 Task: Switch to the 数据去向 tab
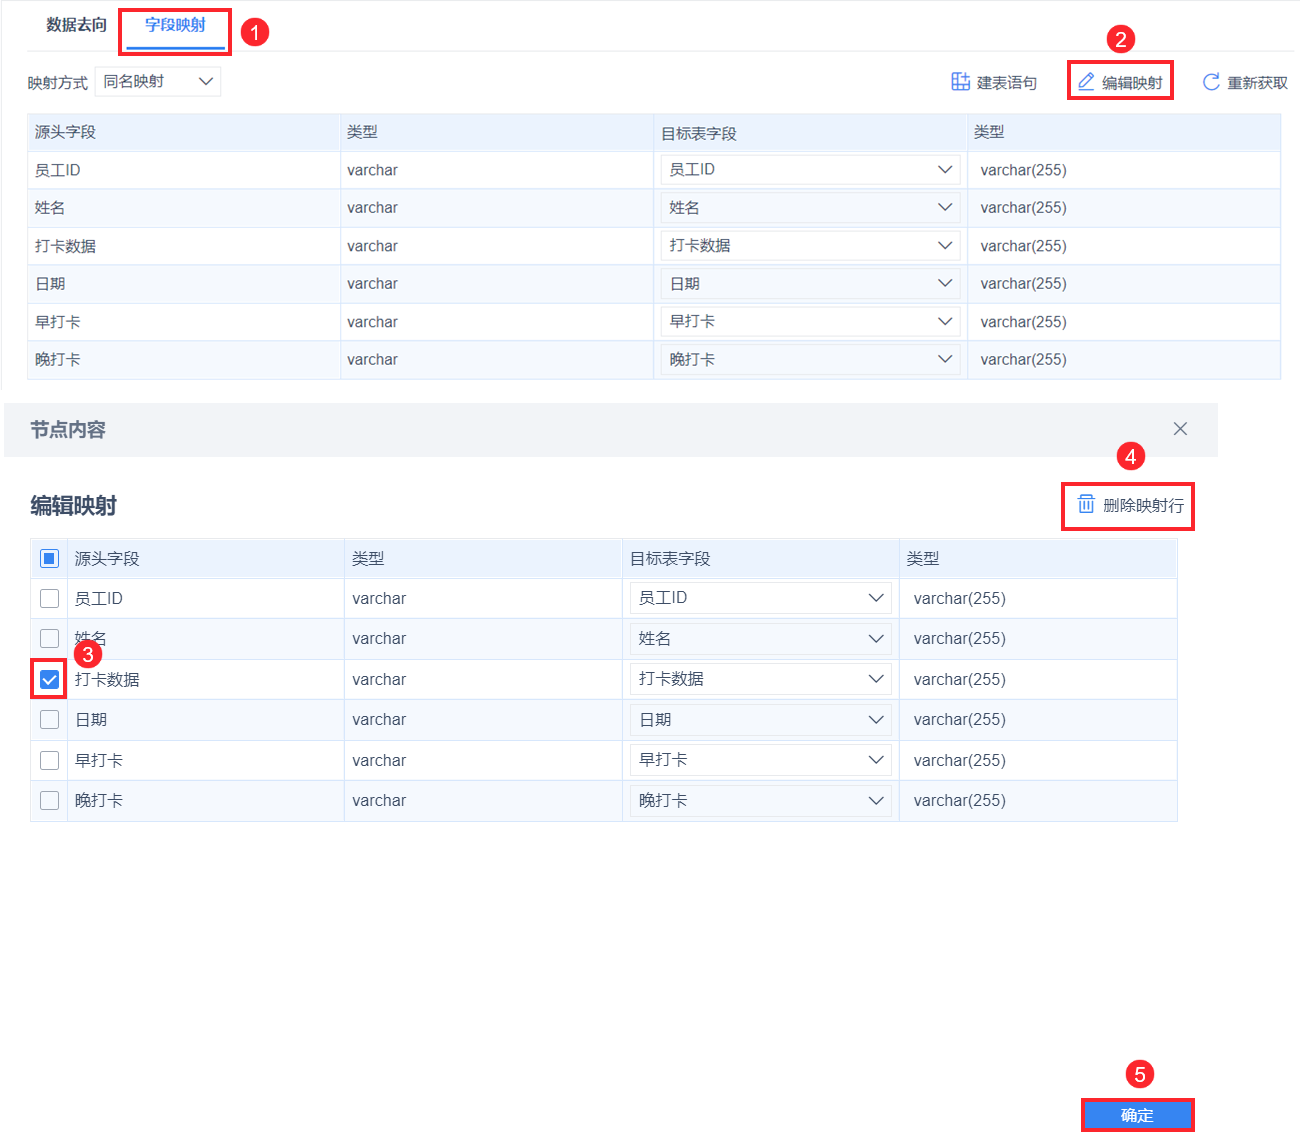click(77, 25)
